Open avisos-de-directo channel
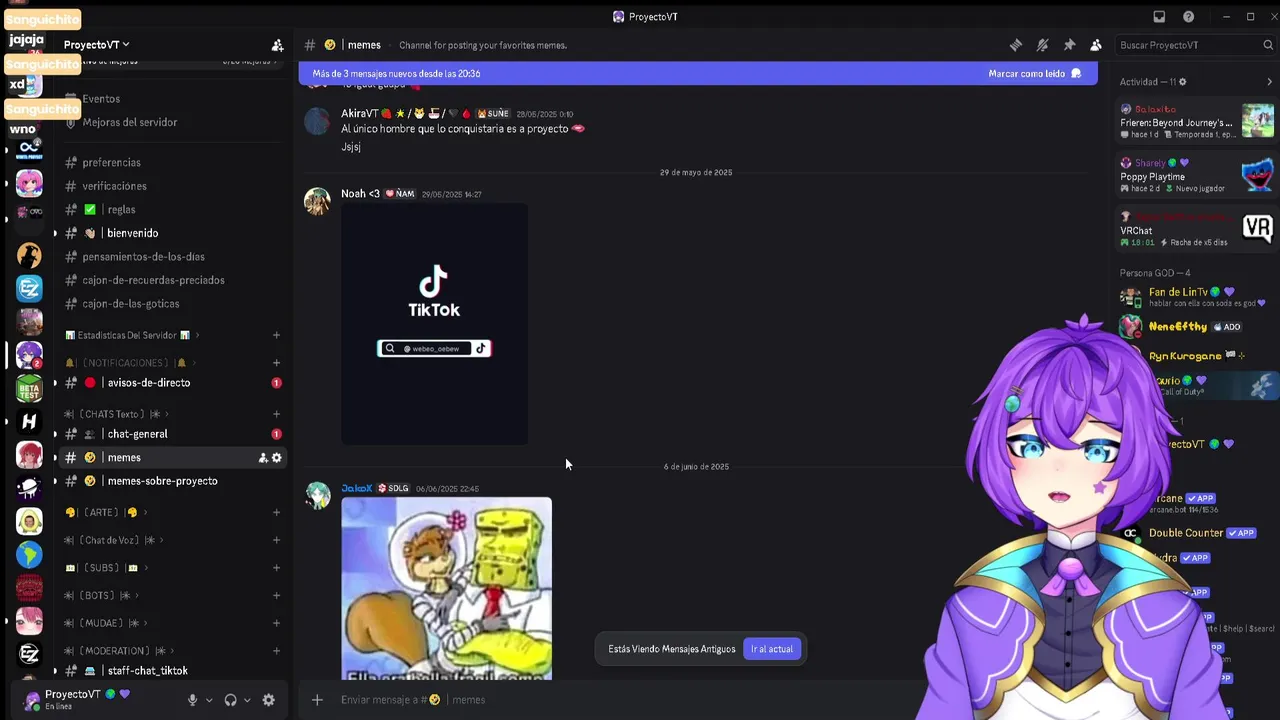This screenshot has width=1280, height=720. tap(148, 383)
